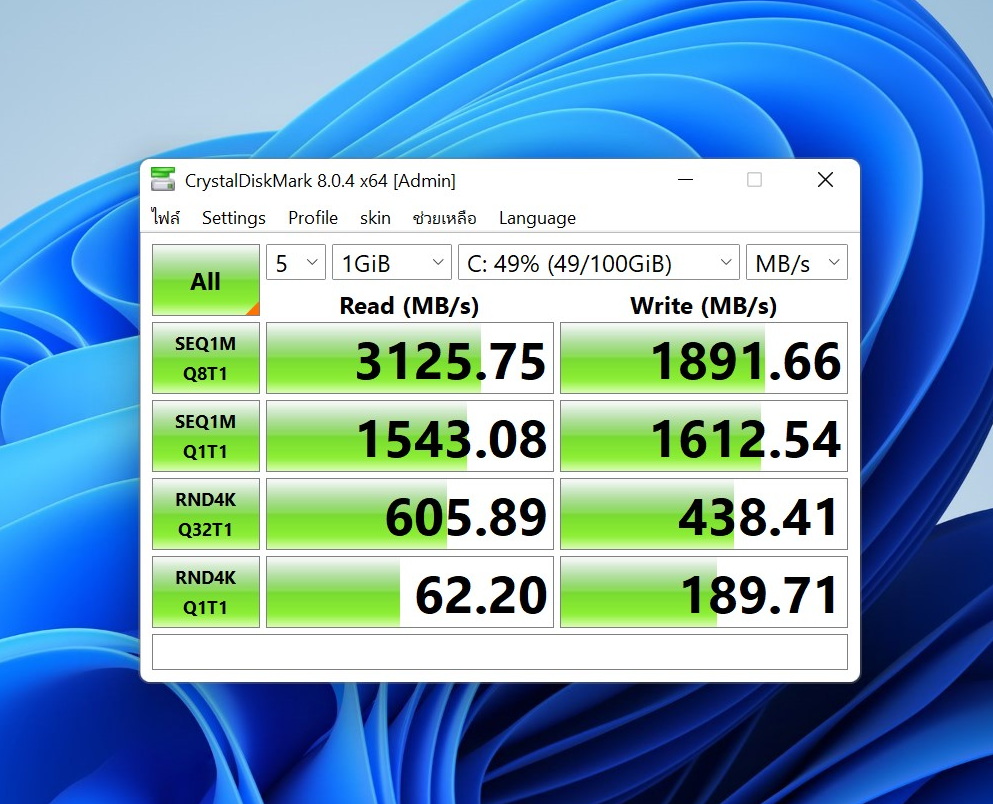The height and width of the screenshot is (804, 993).
Task: Click the Write (MB/s) column header
Action: click(703, 306)
